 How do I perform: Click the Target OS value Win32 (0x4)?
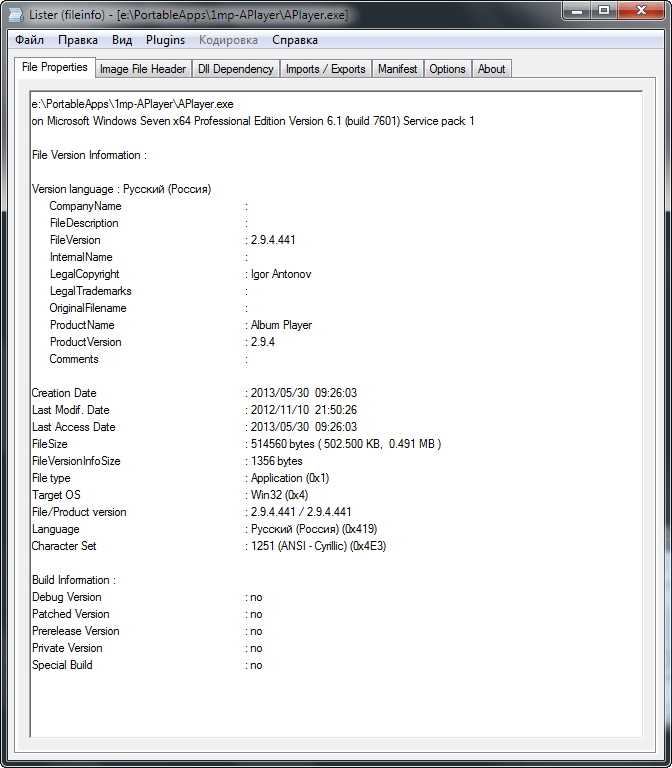point(279,495)
